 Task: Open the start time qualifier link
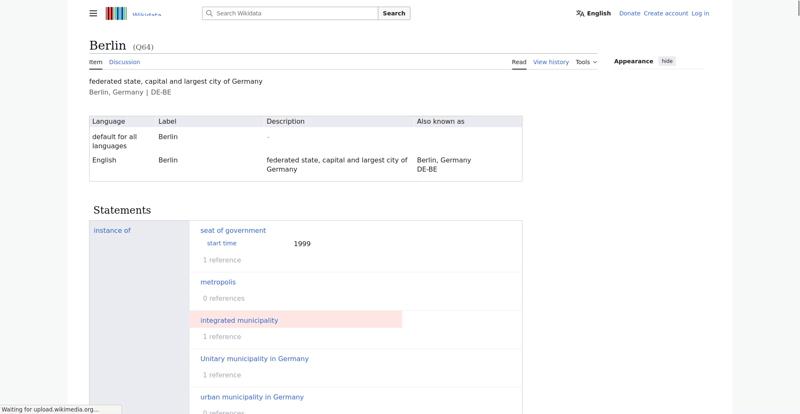[x=222, y=243]
